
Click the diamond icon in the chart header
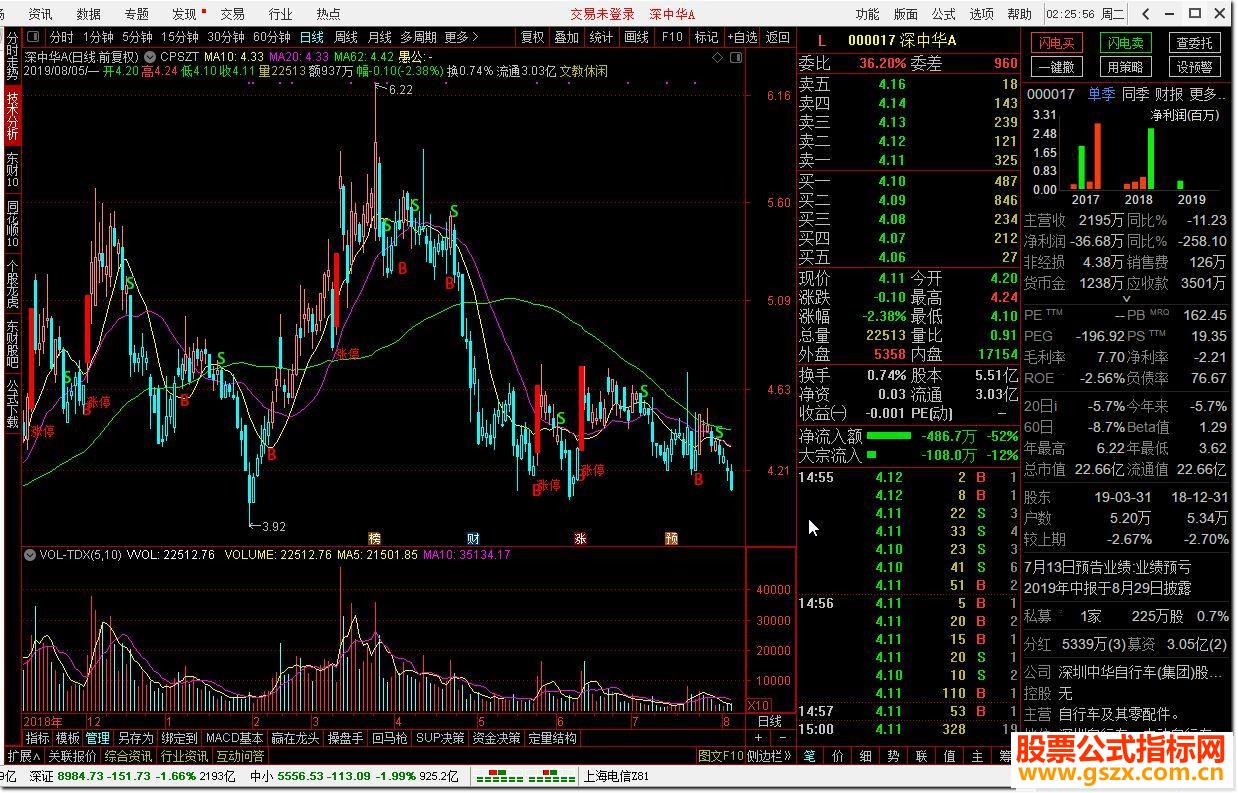[717, 57]
